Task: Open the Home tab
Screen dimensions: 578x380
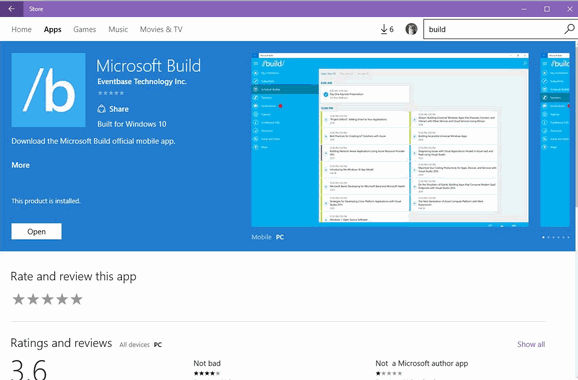Action: click(x=21, y=29)
